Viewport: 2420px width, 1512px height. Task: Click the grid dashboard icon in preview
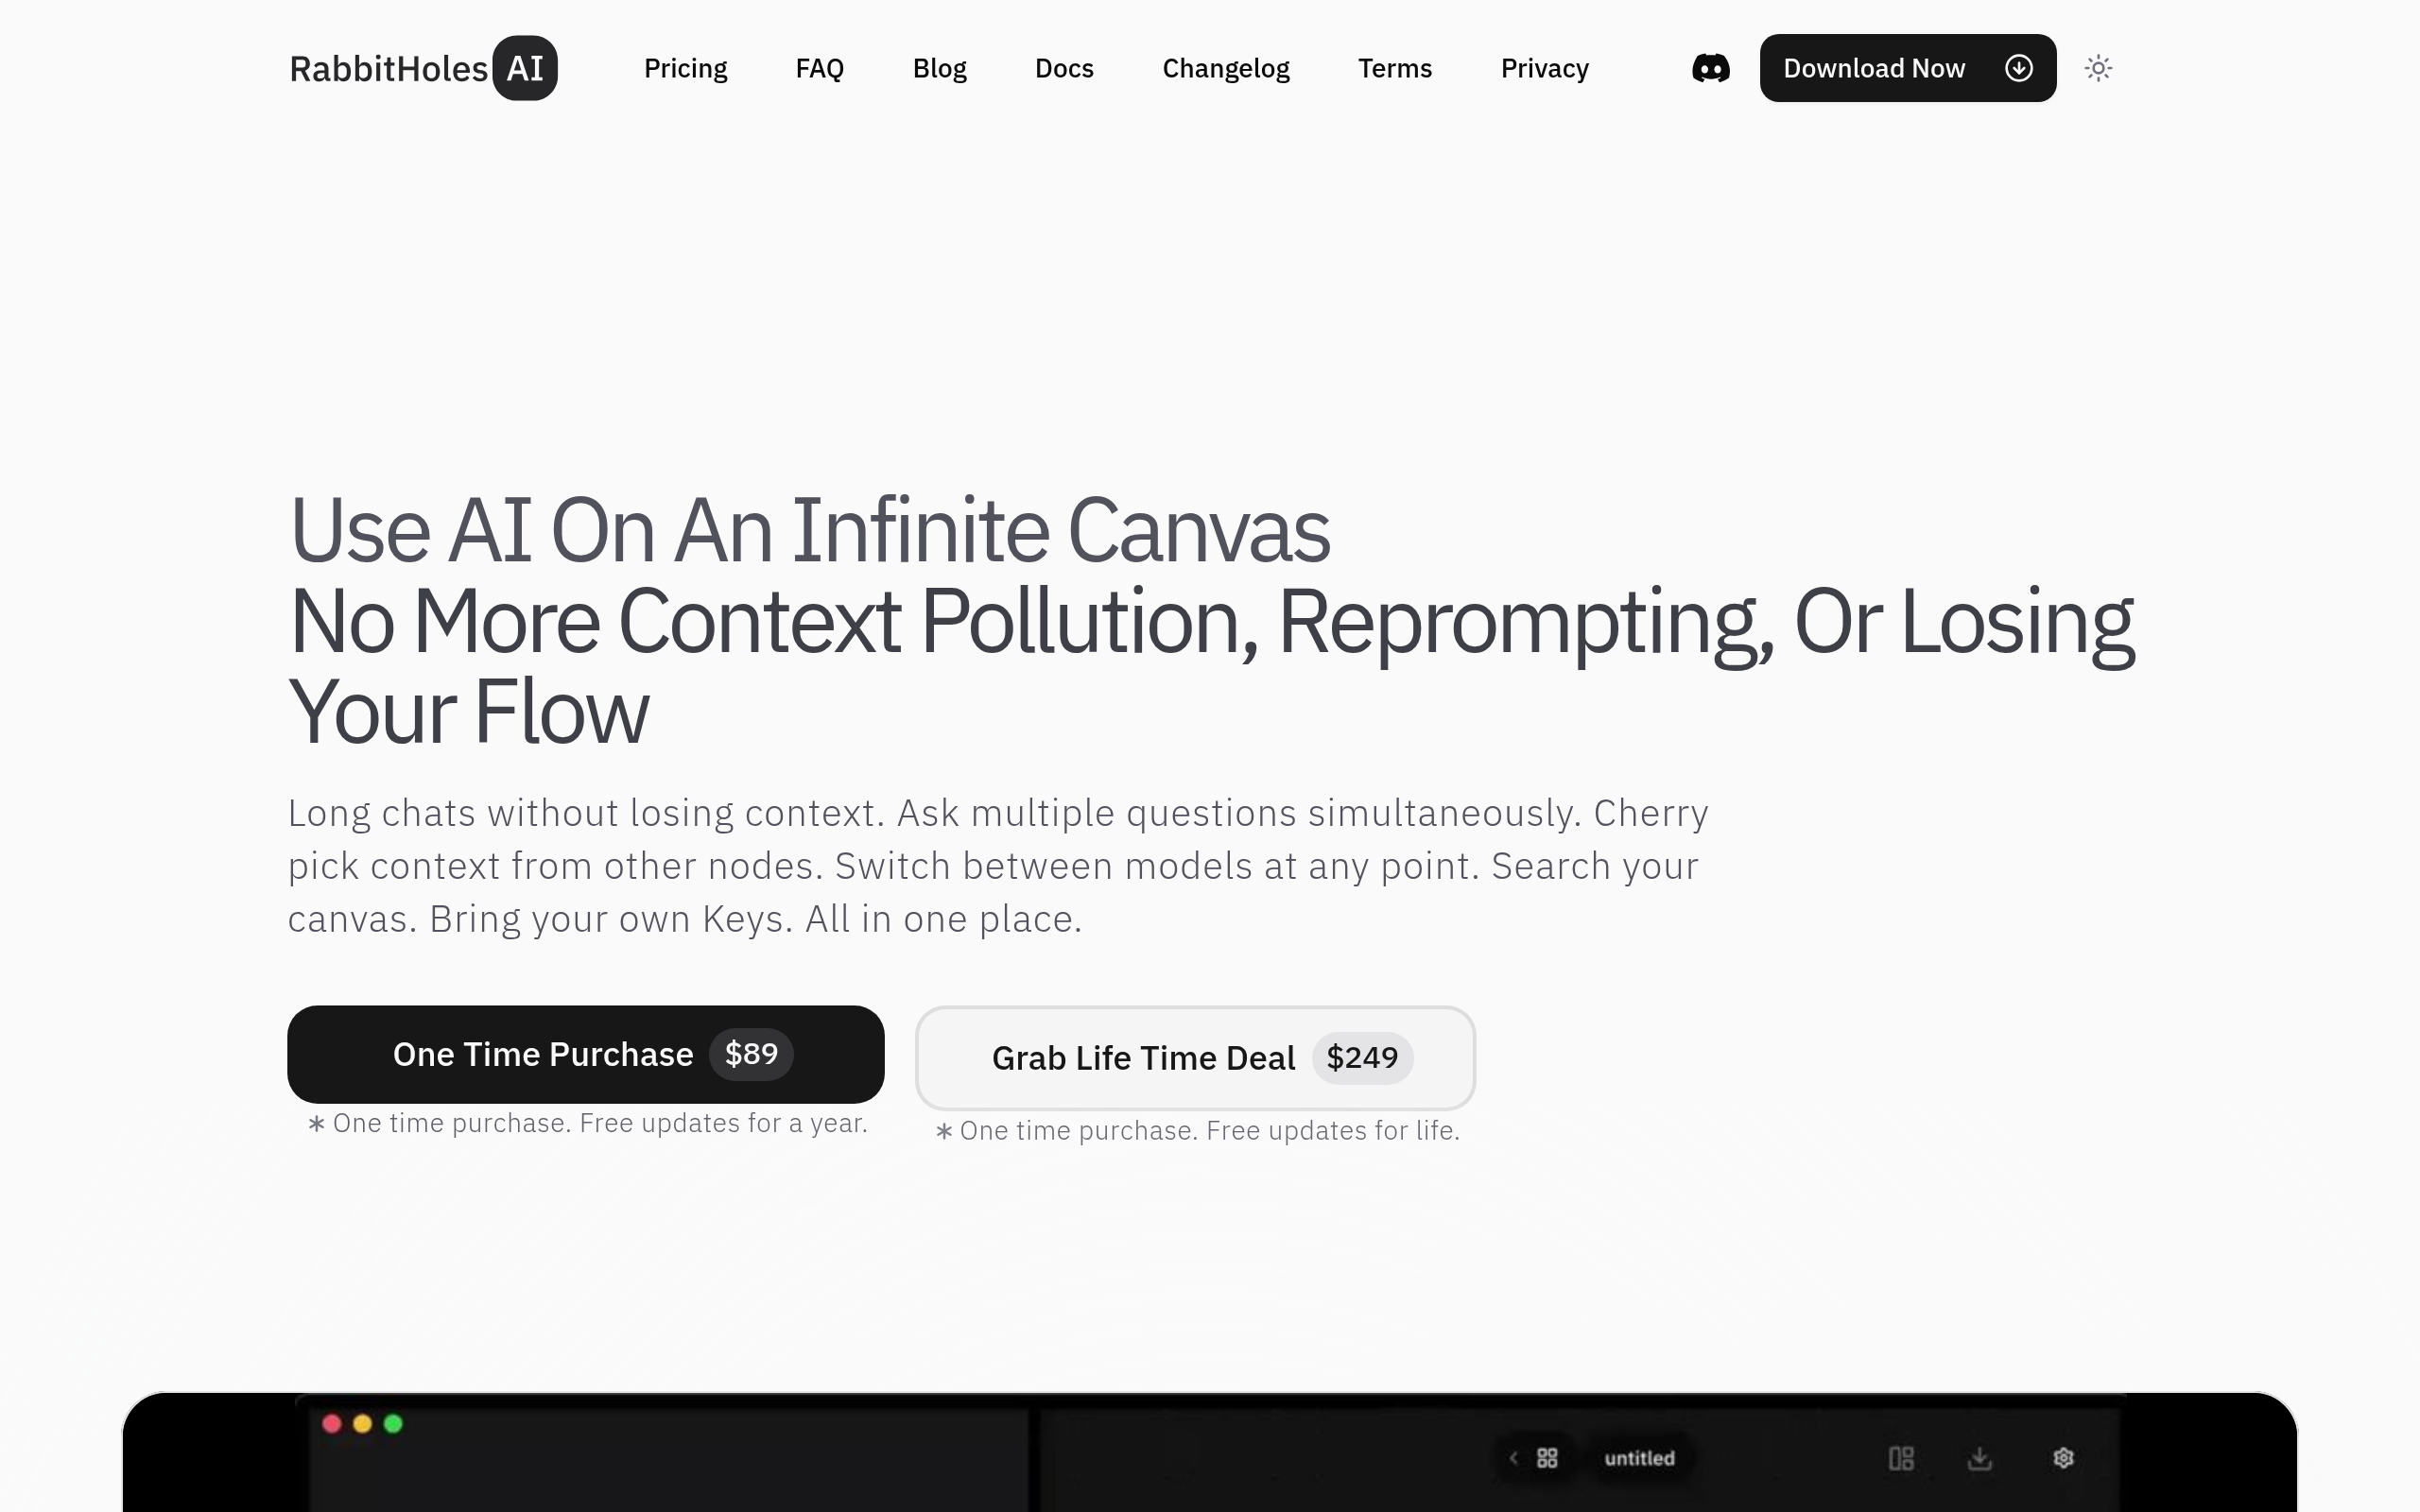click(1547, 1458)
